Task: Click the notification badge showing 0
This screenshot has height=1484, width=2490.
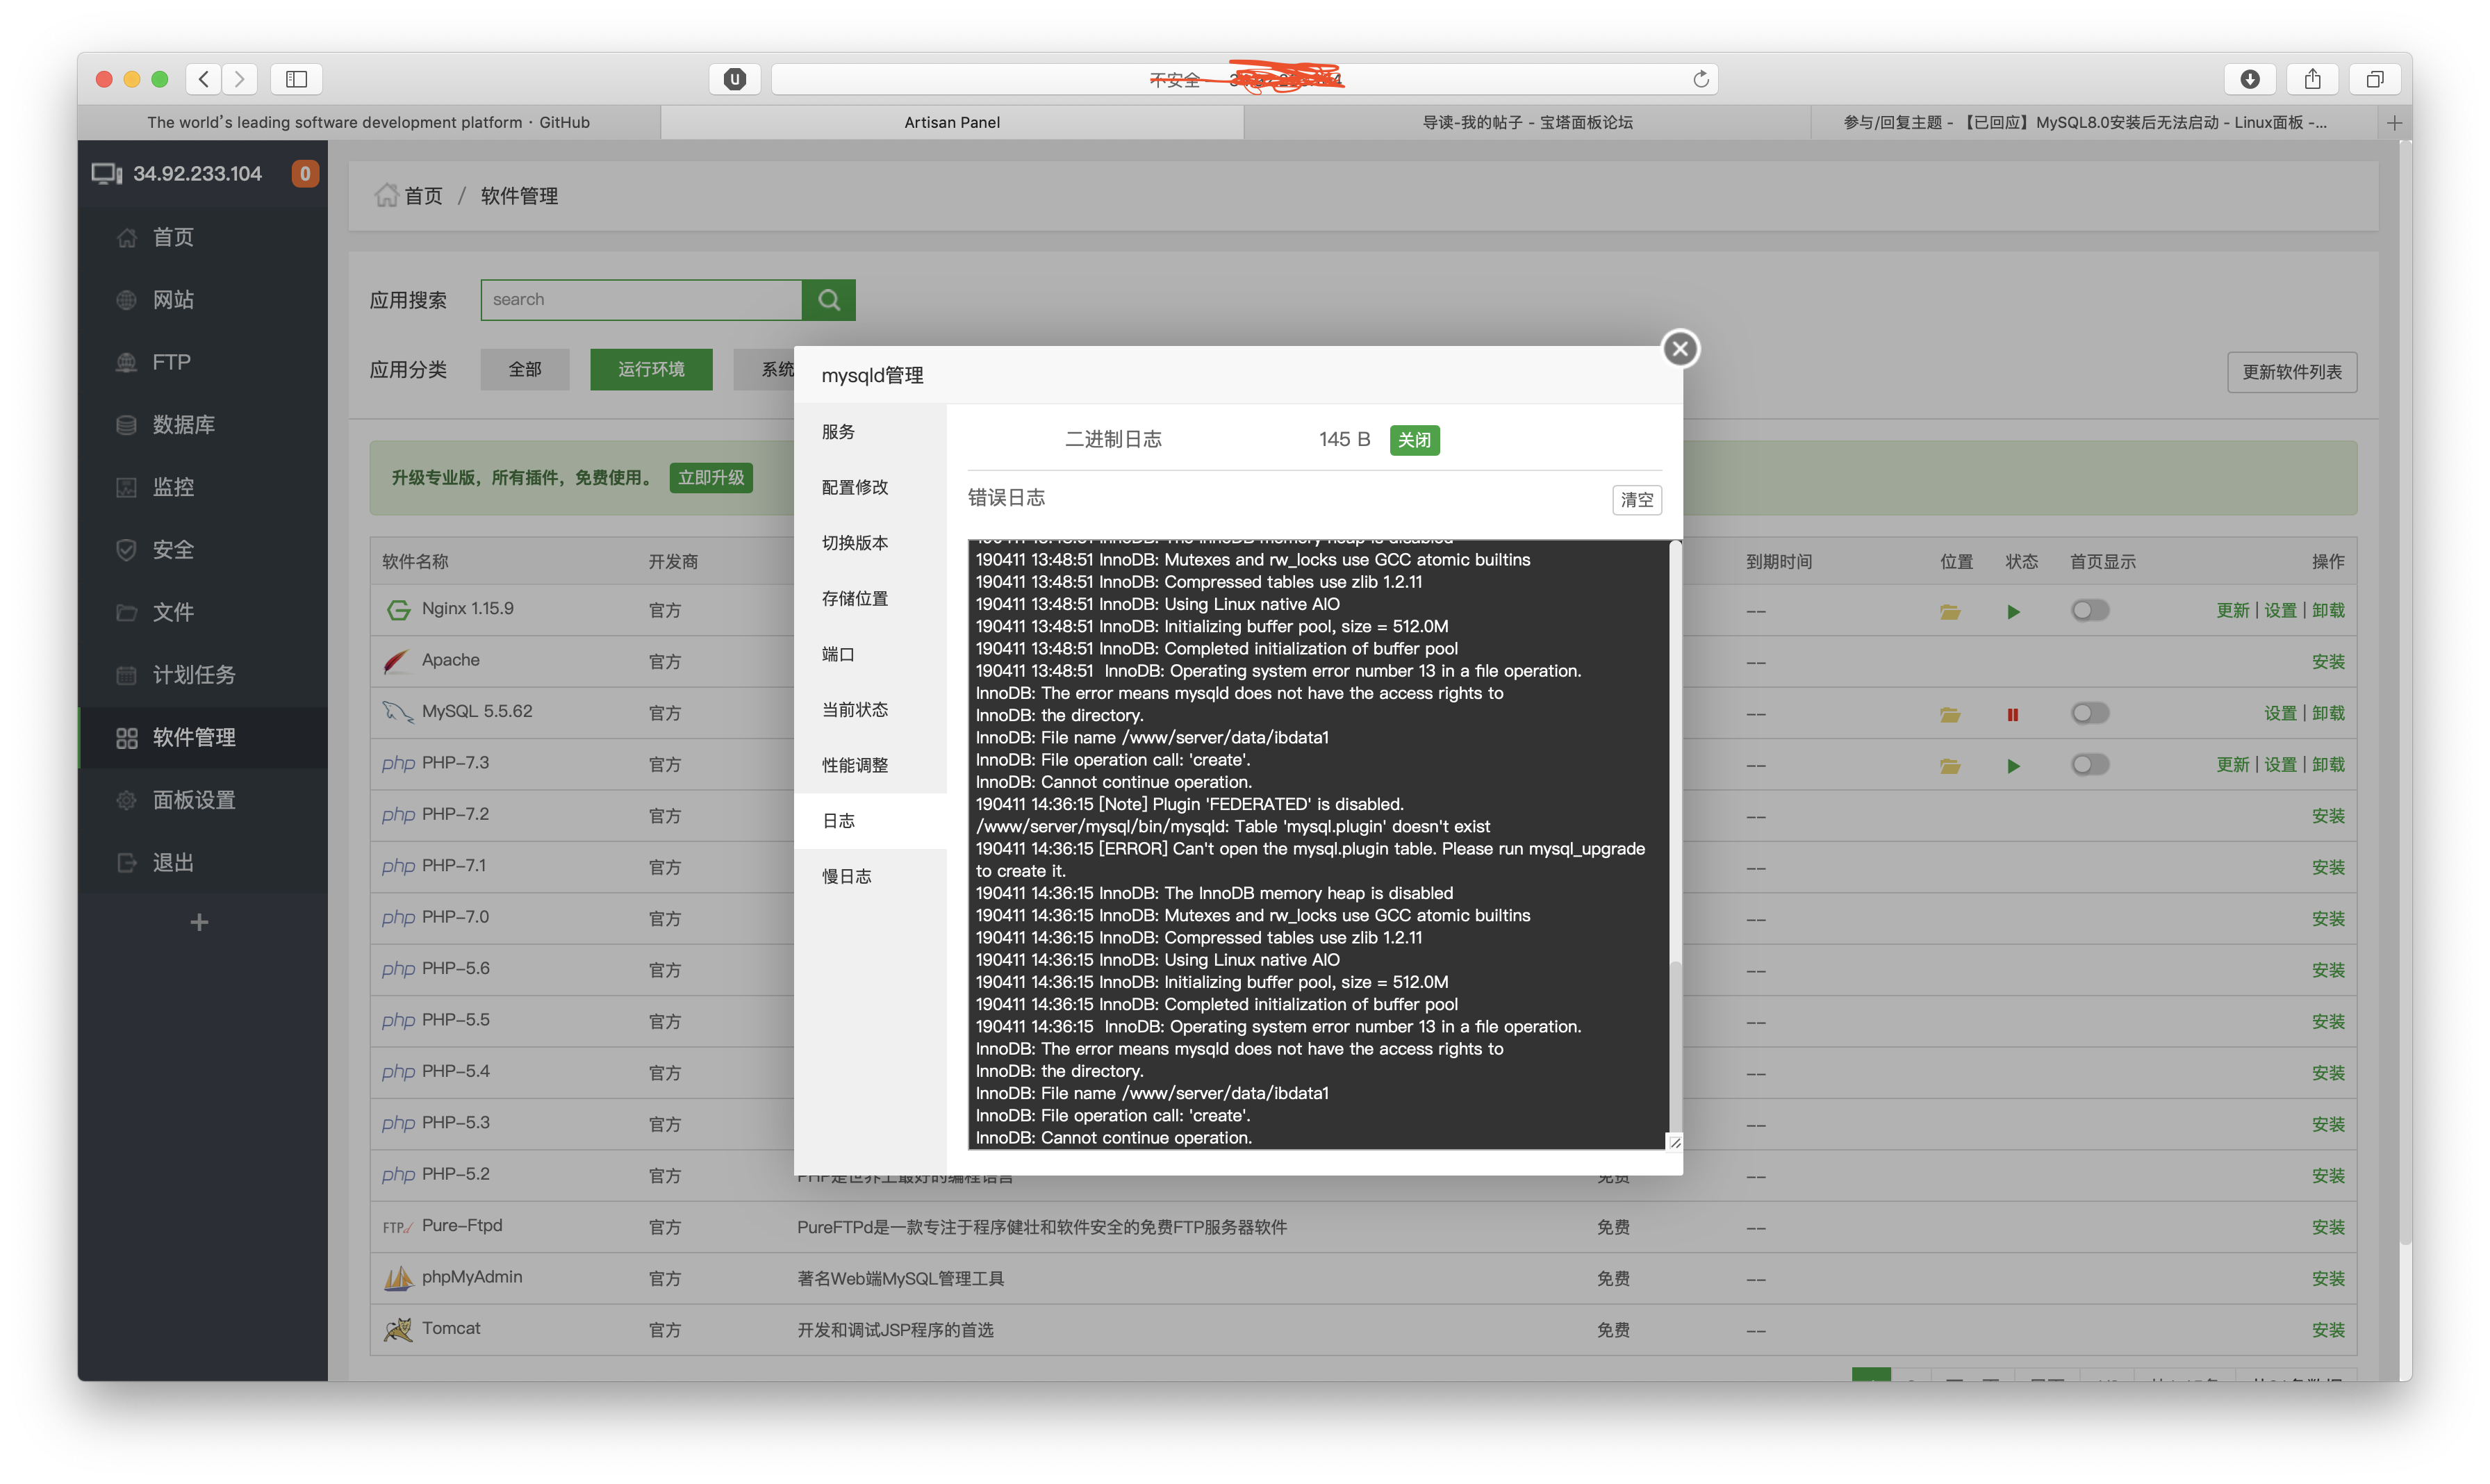Action: pyautogui.click(x=305, y=174)
